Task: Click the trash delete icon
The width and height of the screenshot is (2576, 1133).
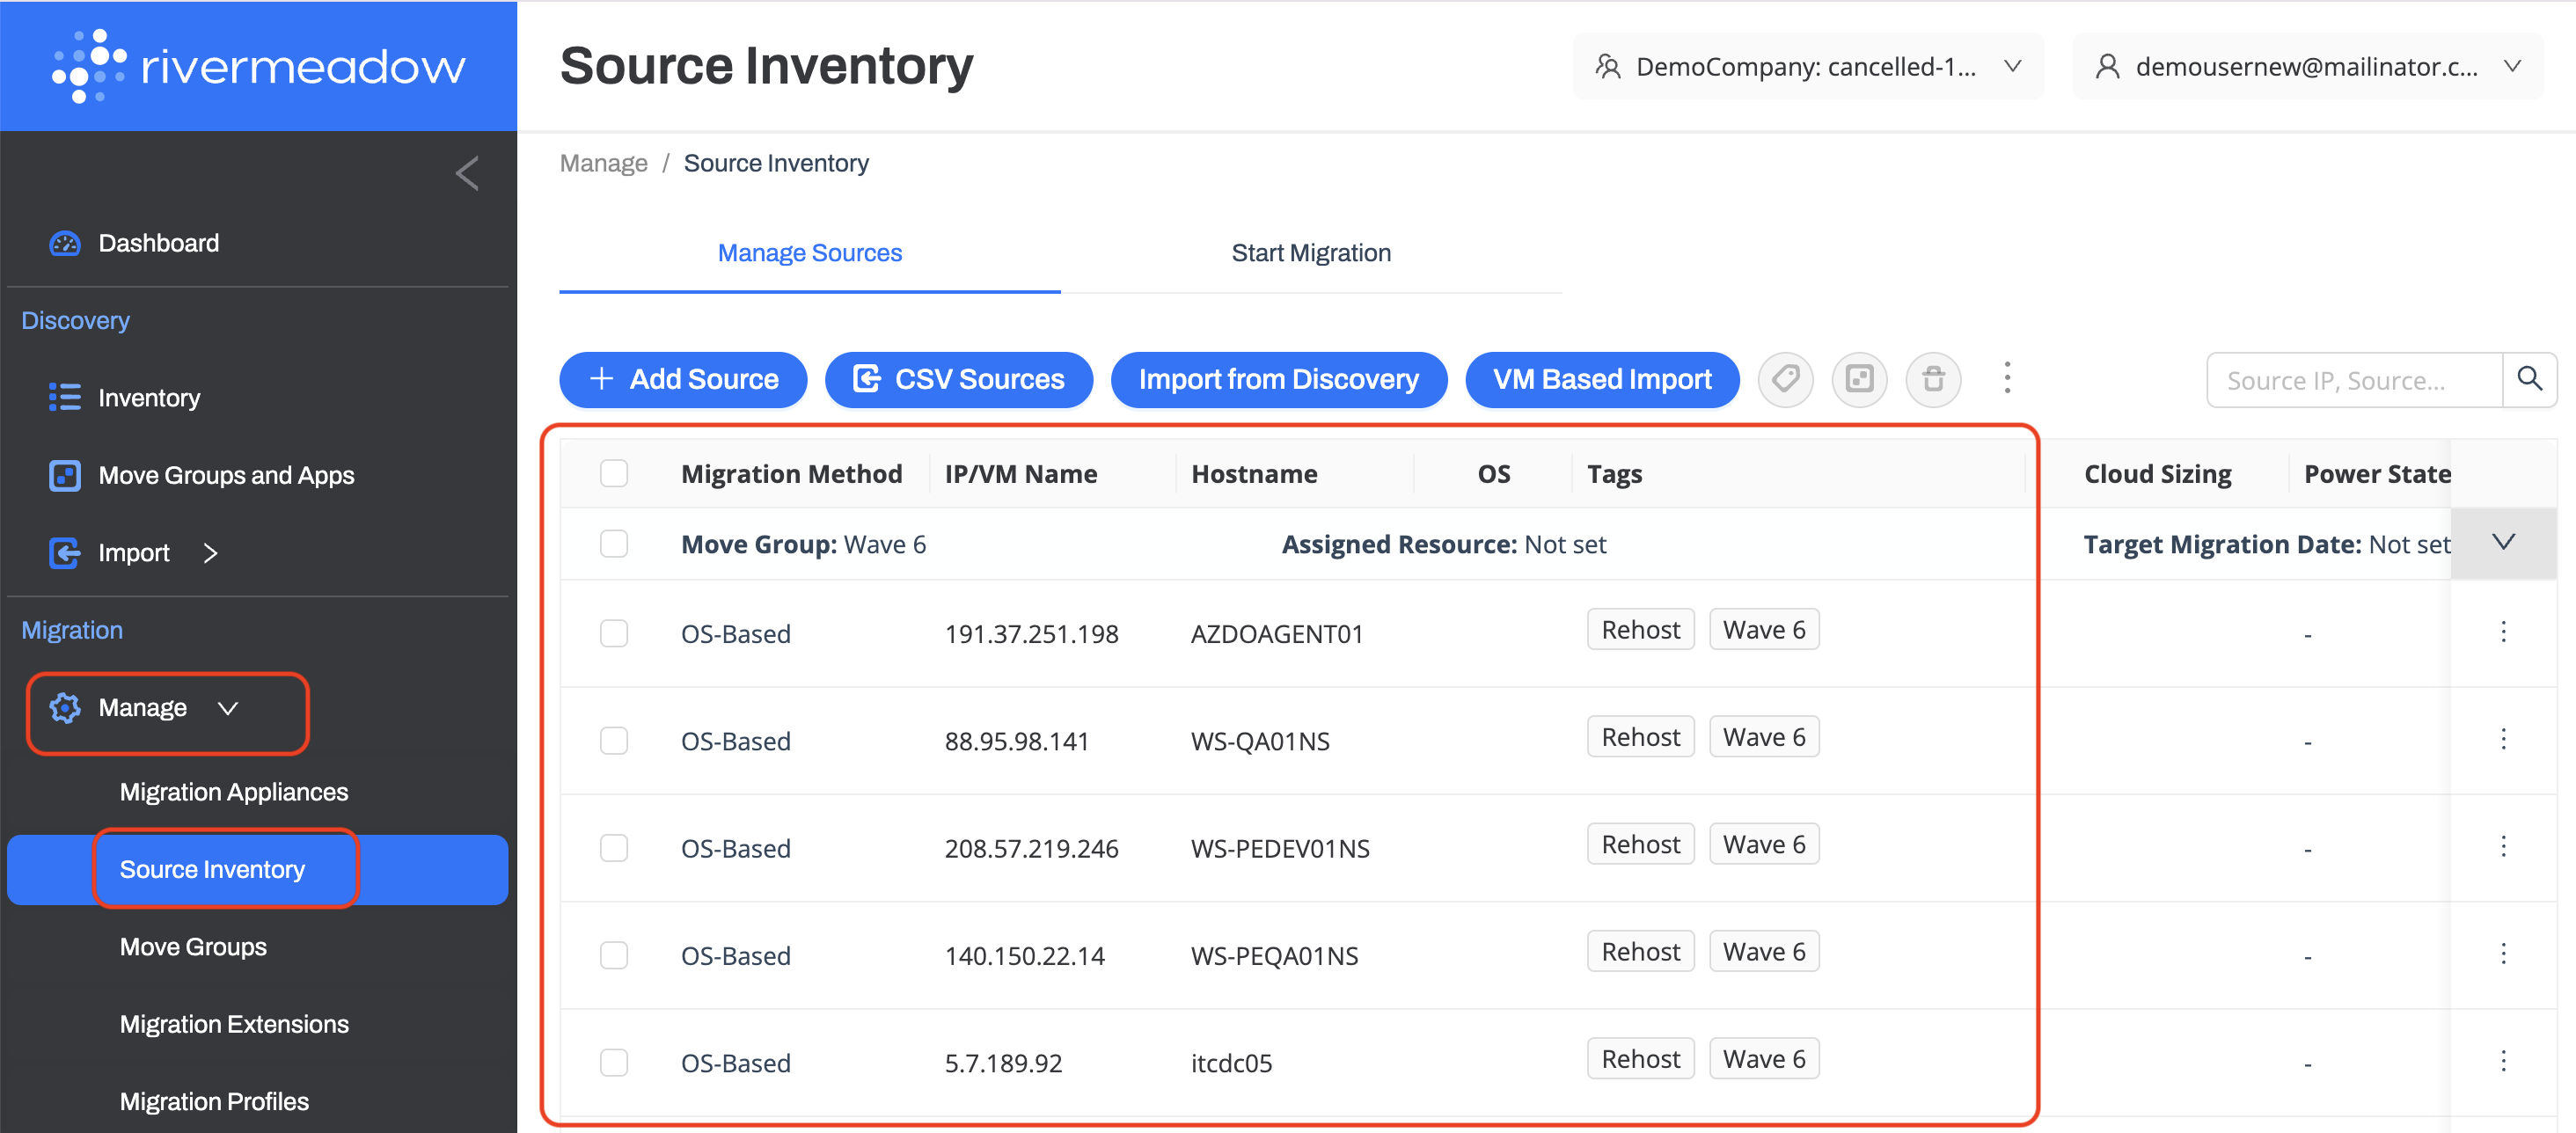Action: coord(1933,379)
